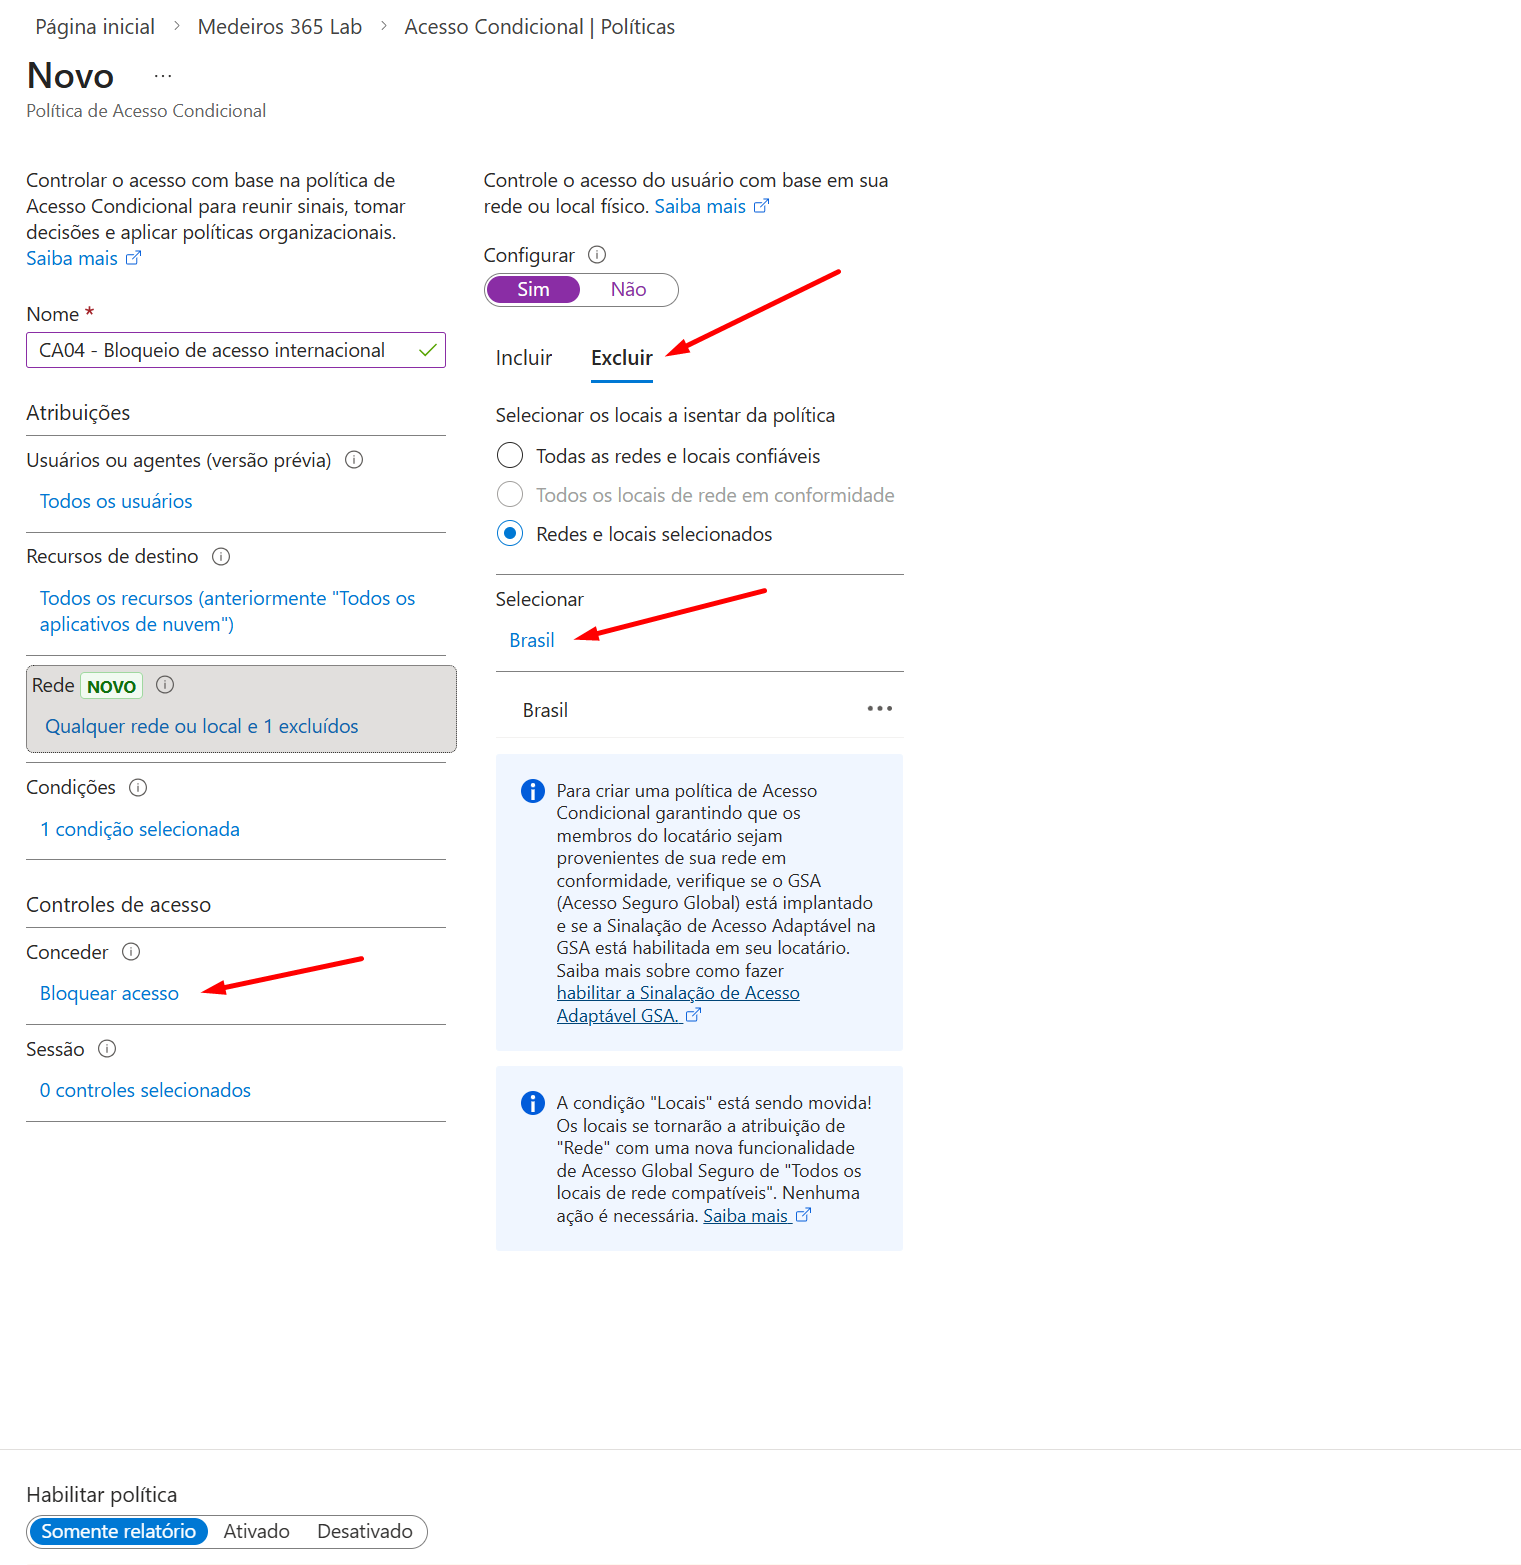Click info icon next to Sessão

[107, 1049]
